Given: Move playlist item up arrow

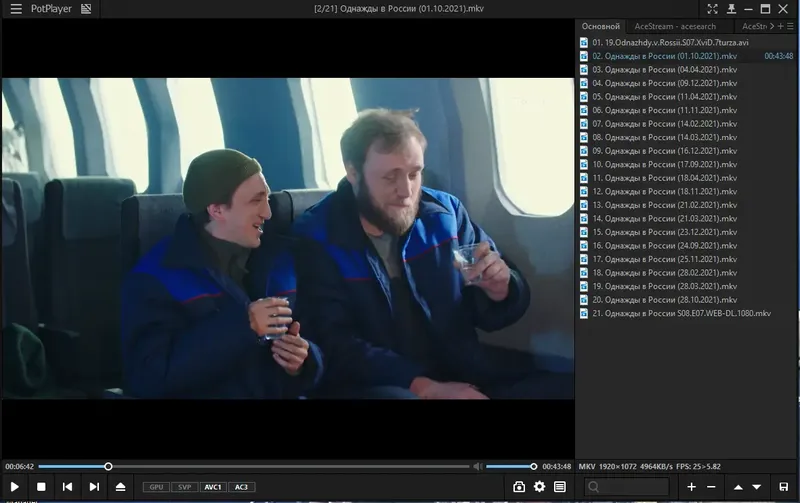Looking at the screenshot, I should tap(738, 487).
